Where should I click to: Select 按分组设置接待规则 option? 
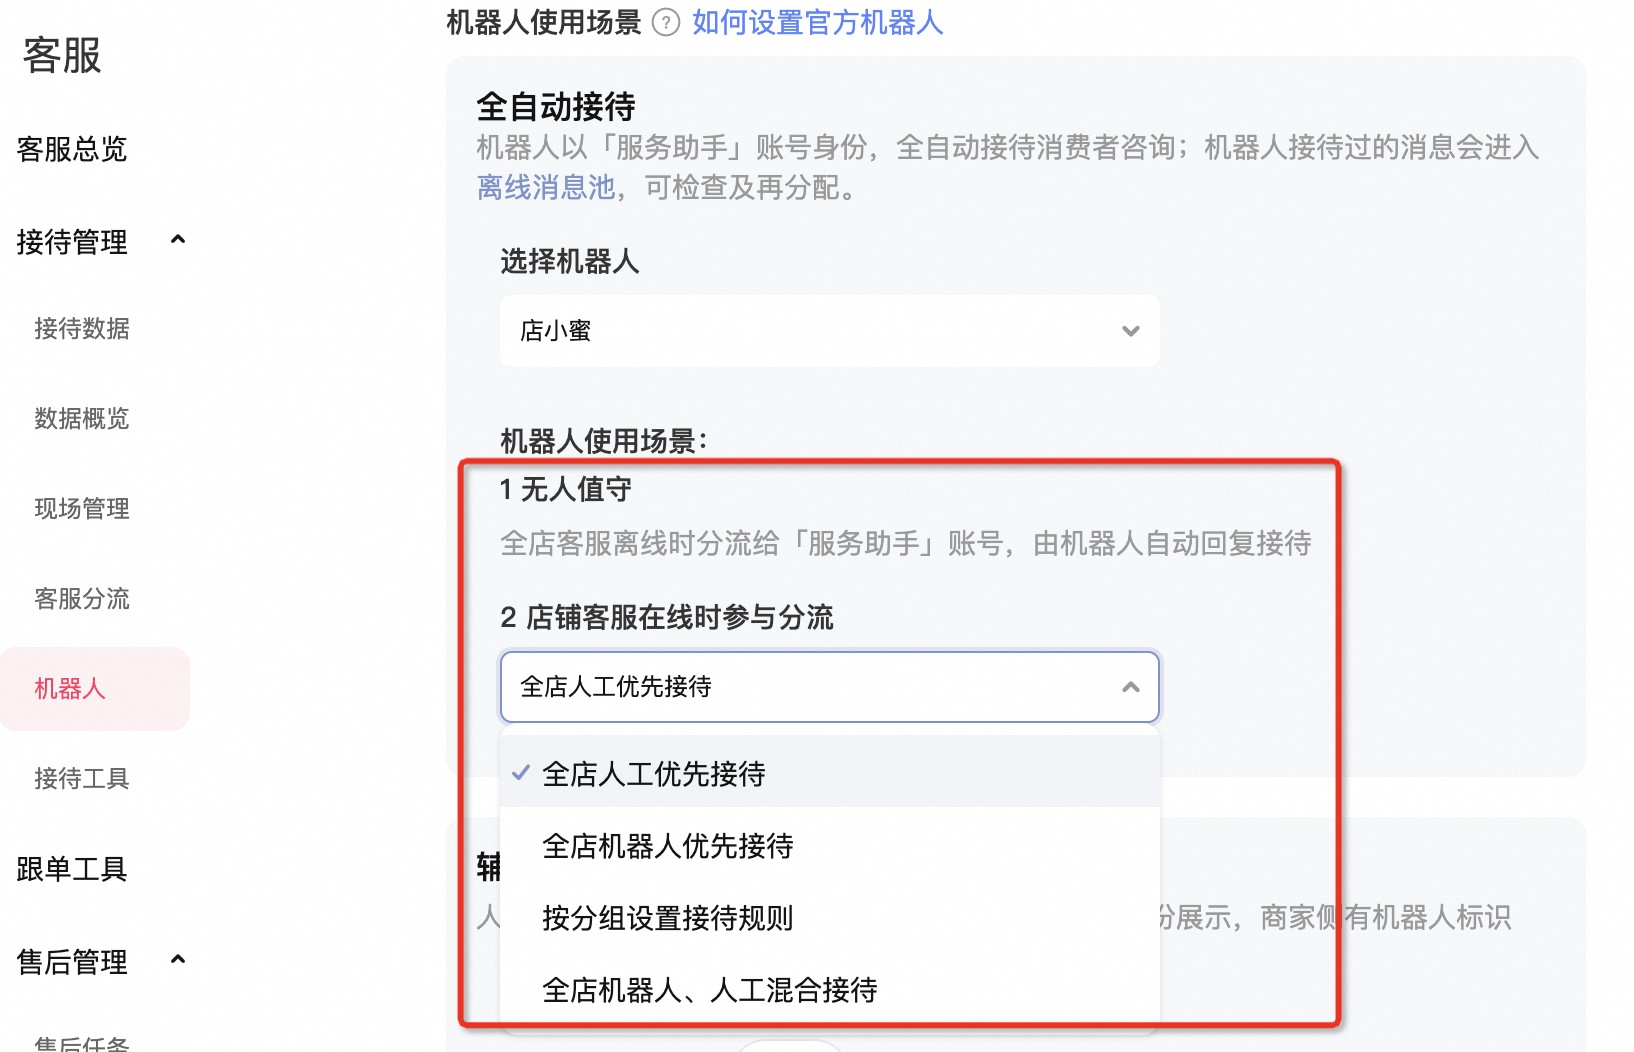tap(667, 918)
